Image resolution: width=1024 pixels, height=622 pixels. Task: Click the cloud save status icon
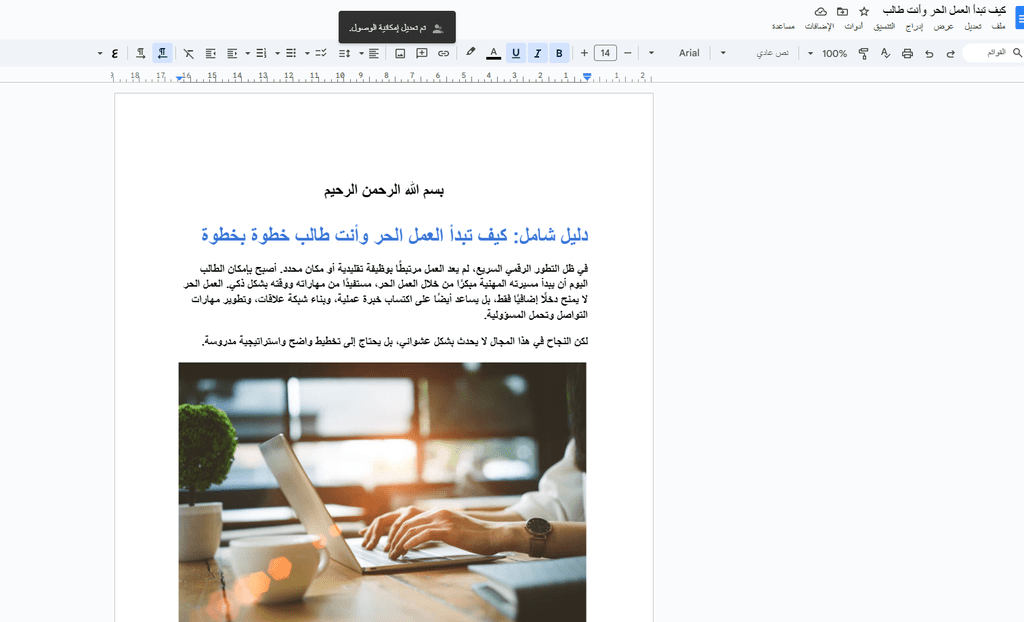pos(821,11)
